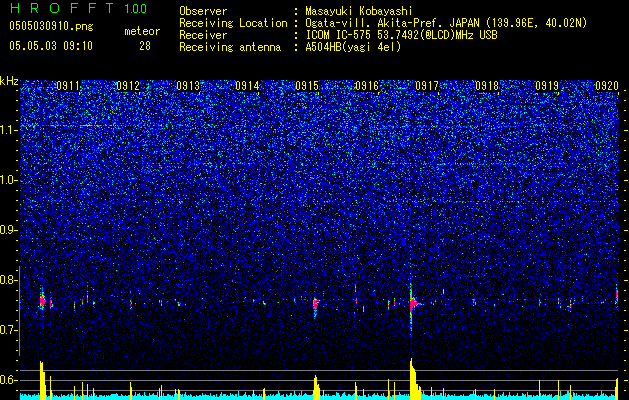Click the red echo at 0920 edge
The image size is (629, 400).
[617, 295]
